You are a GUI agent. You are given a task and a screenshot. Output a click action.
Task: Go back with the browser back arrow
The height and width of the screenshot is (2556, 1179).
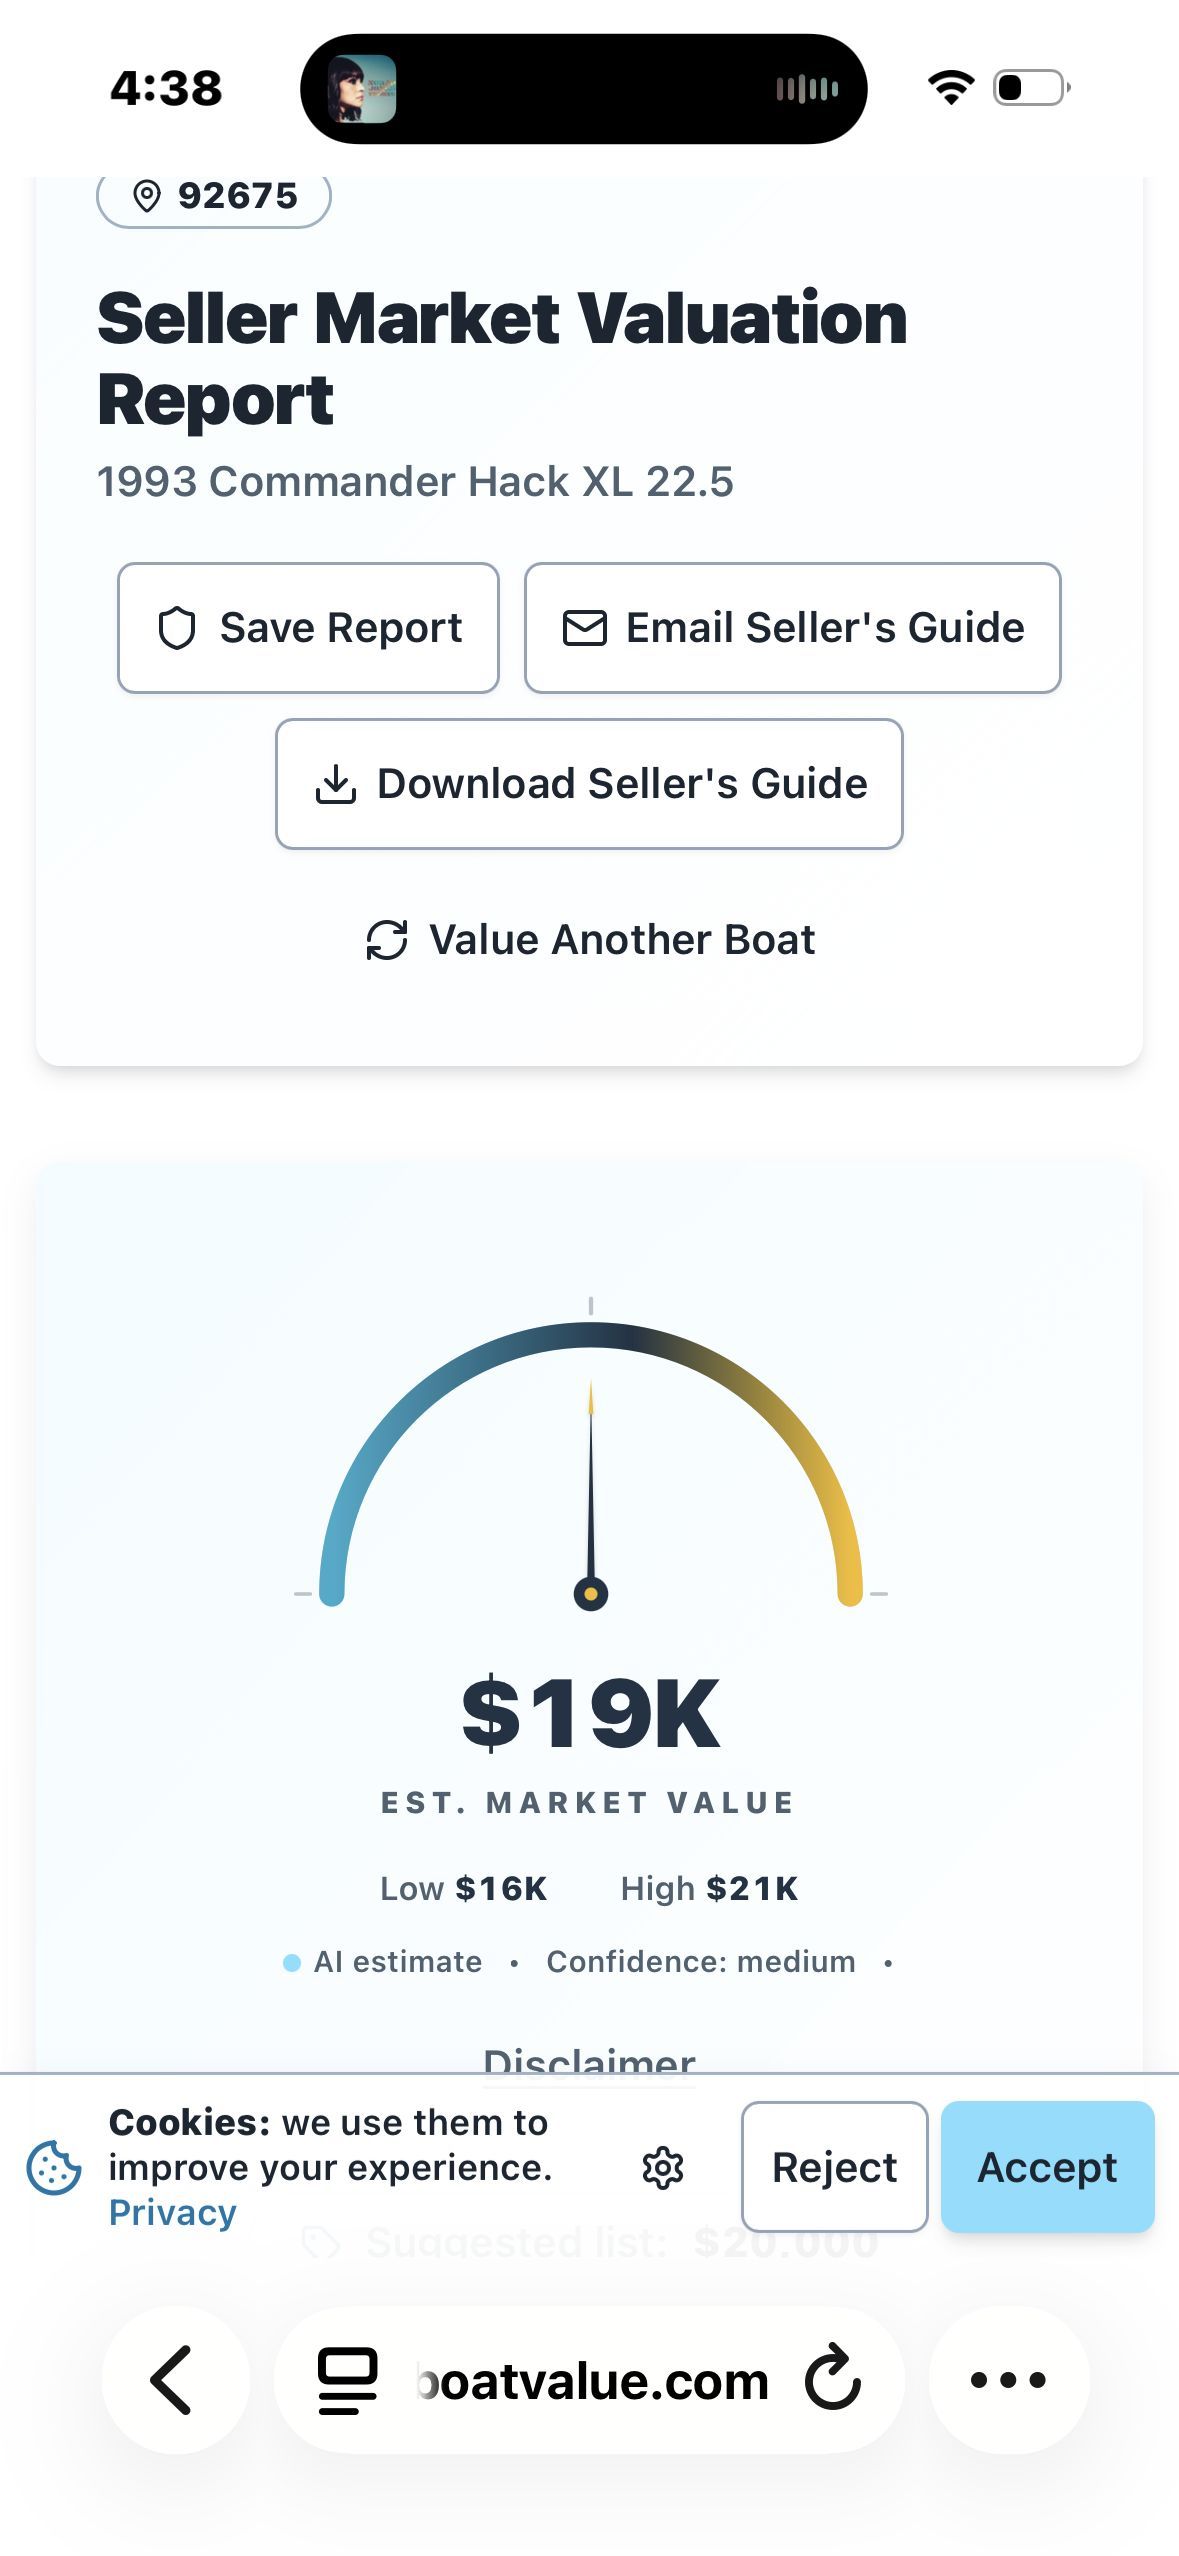(172, 2380)
